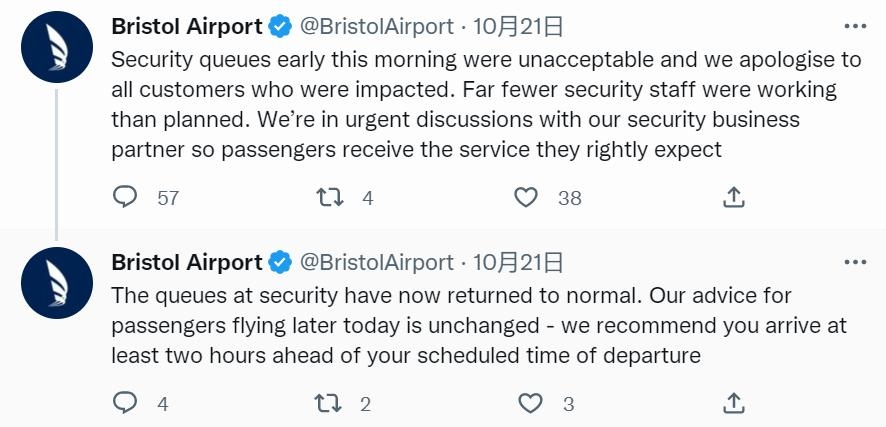Open Bristol Airport avatar on first tweet
The image size is (886, 427).
pyautogui.click(x=57, y=47)
